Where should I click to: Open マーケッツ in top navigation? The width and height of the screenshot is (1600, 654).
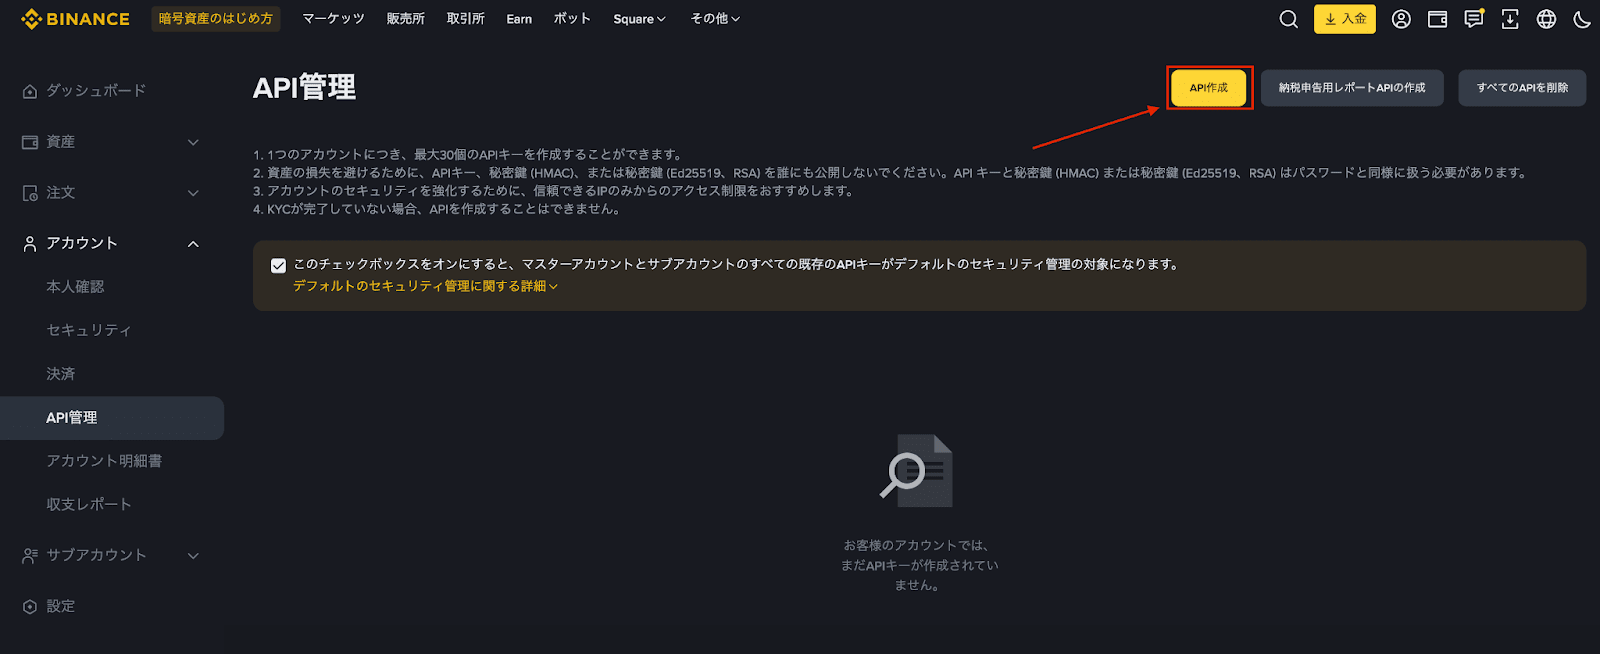coord(333,19)
